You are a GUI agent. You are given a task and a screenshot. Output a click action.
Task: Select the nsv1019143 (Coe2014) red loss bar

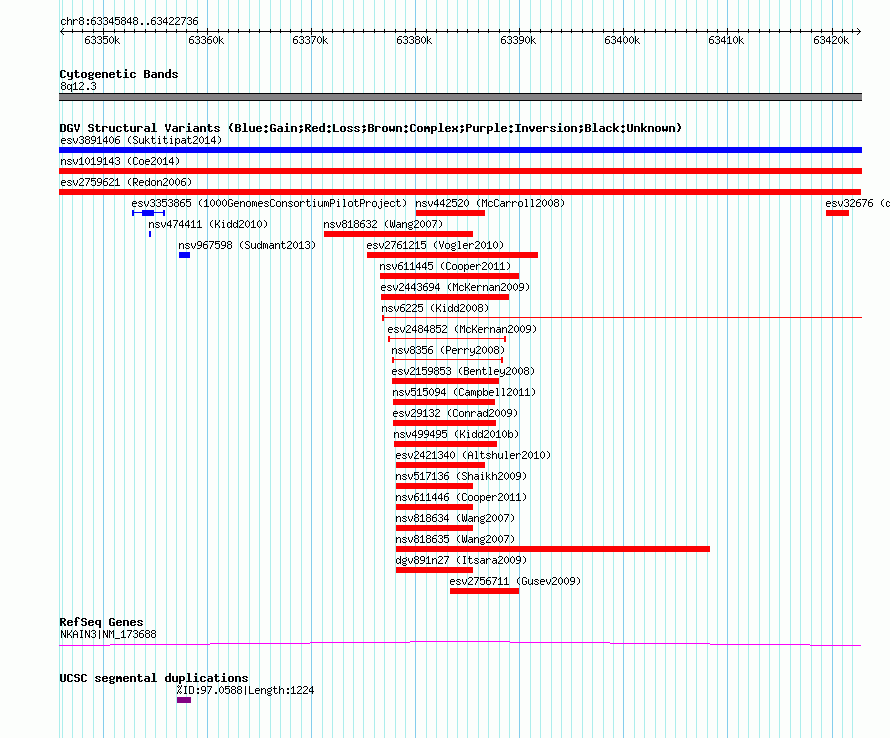460,171
